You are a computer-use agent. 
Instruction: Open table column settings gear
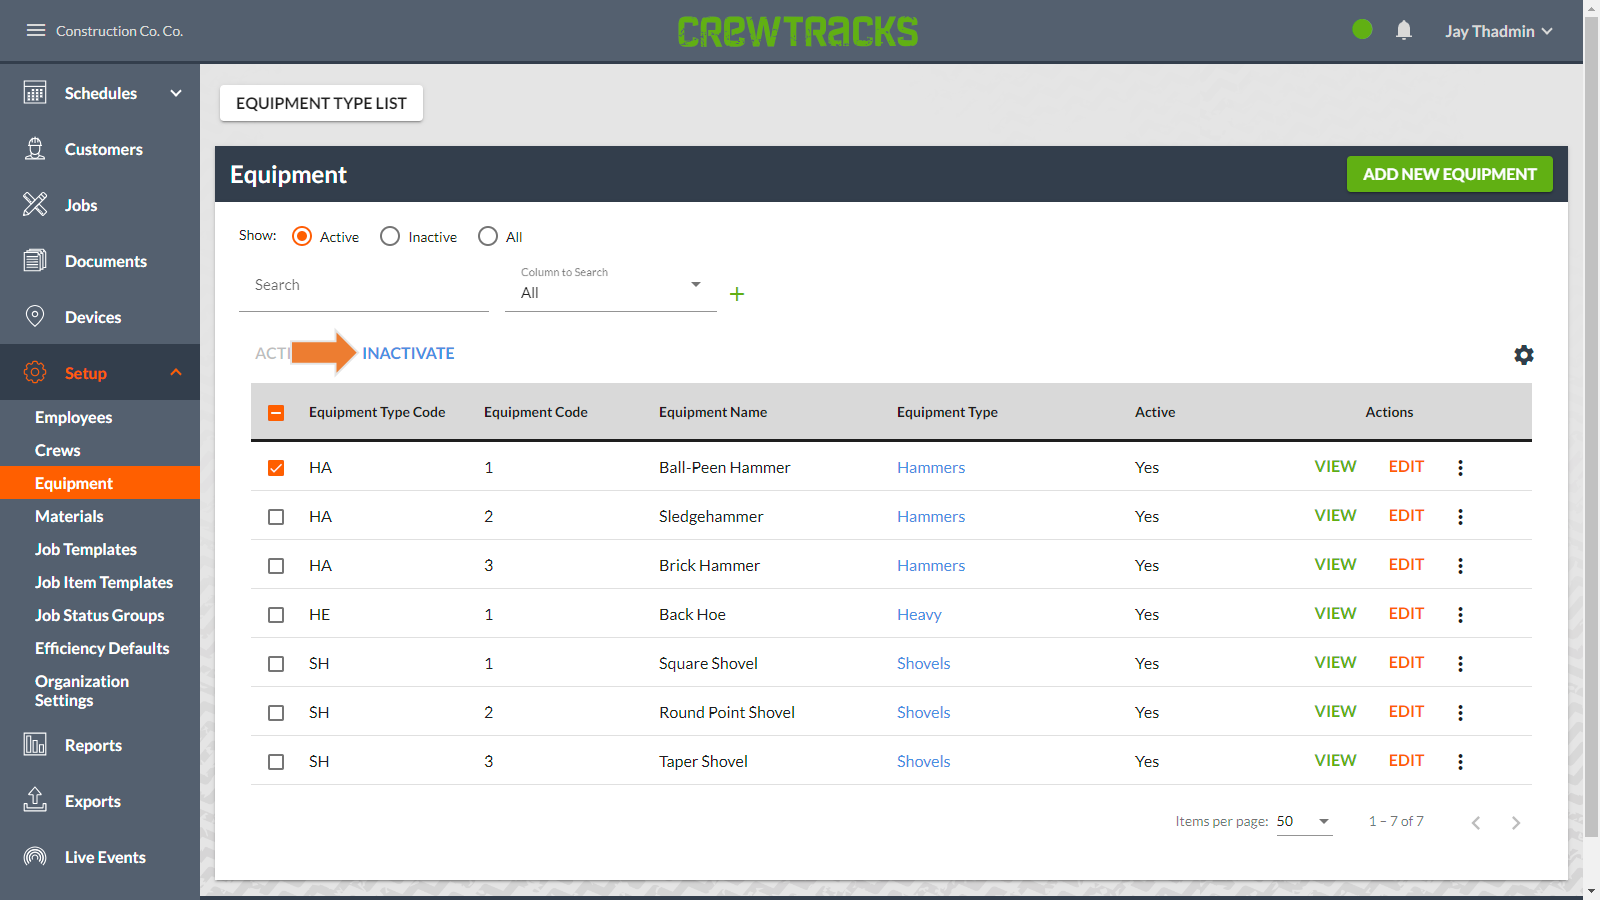point(1524,355)
